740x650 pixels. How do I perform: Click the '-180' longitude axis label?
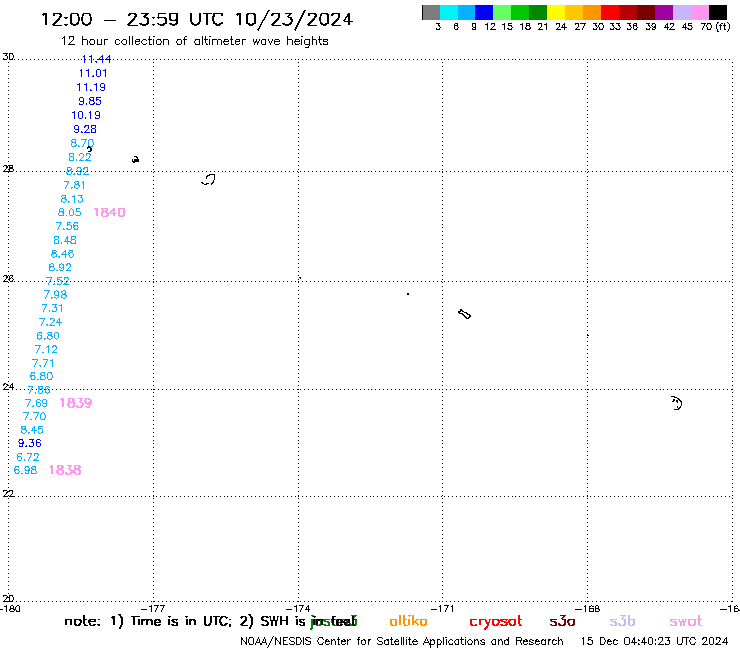coord(10,608)
